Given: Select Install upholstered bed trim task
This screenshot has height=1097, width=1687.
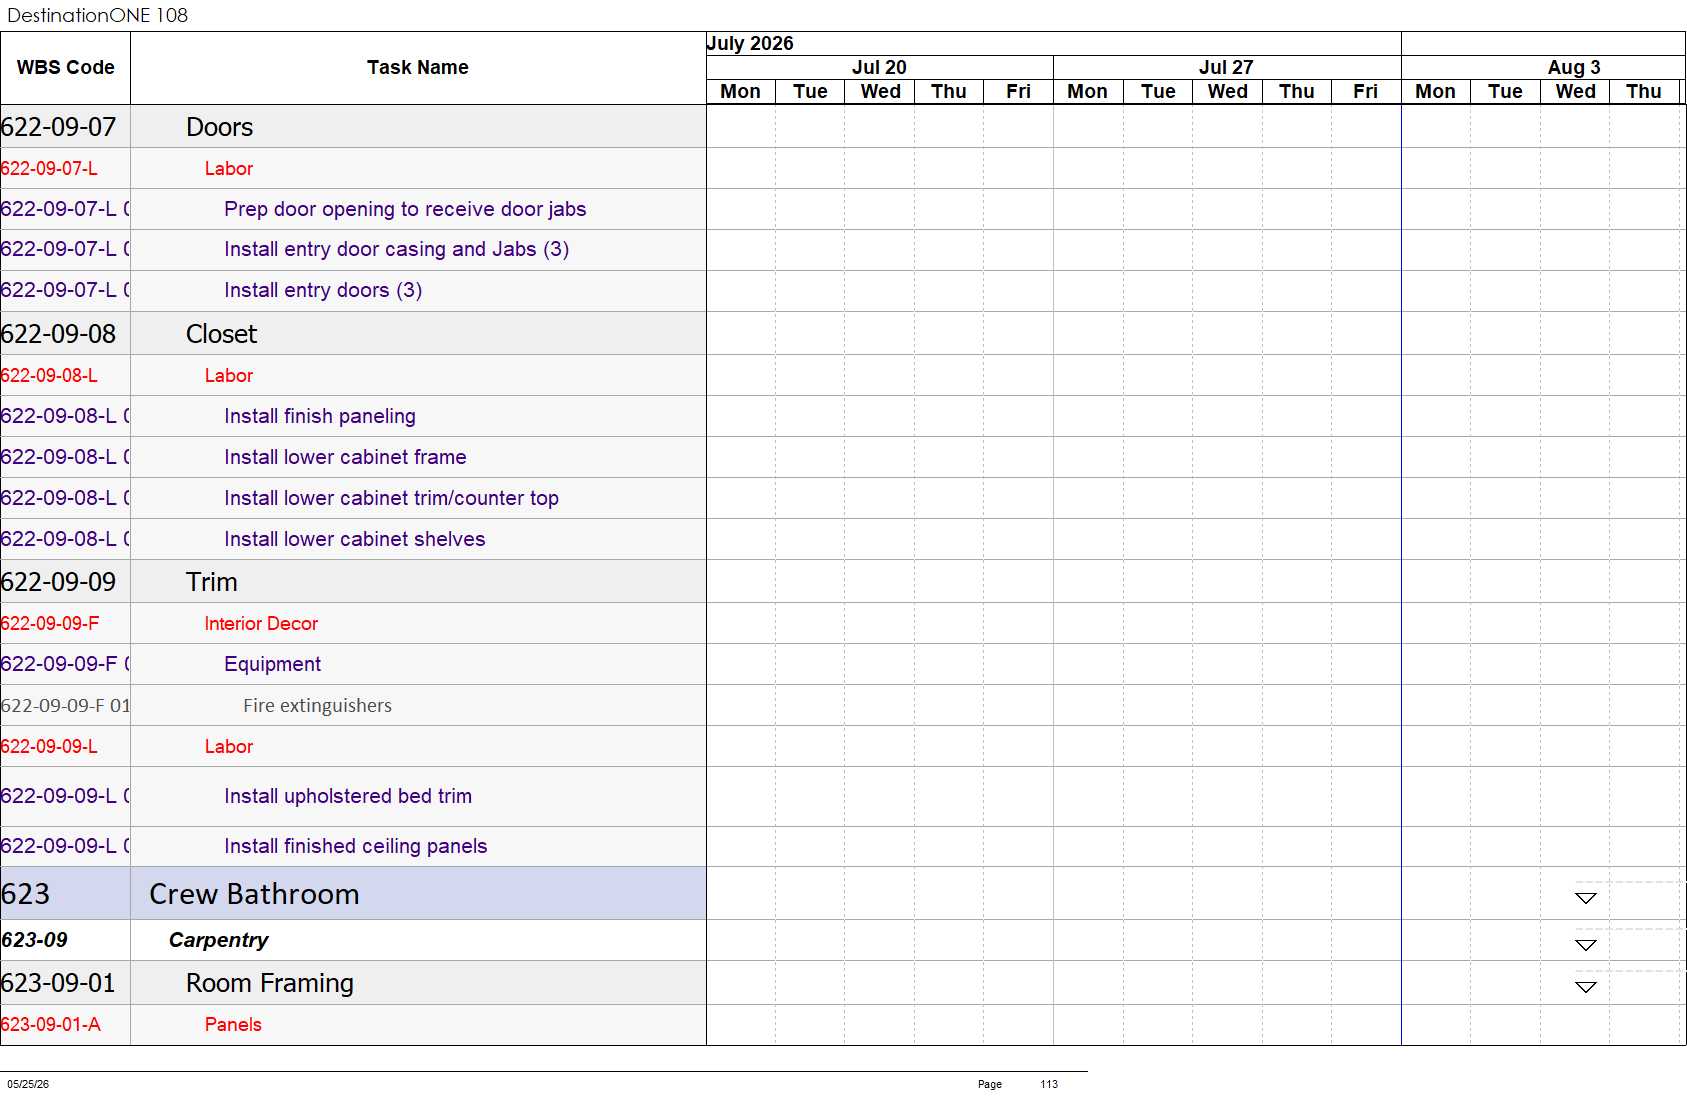Looking at the screenshot, I should coord(348,796).
